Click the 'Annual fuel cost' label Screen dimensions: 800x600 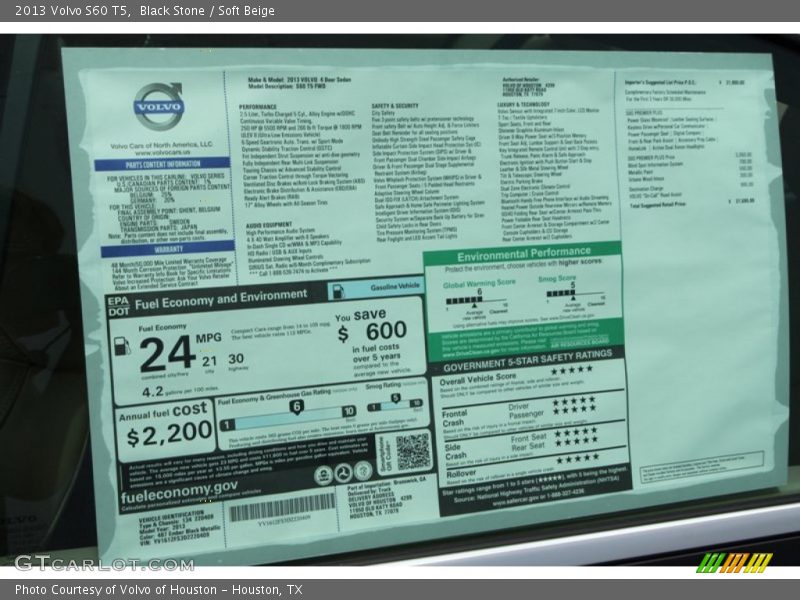(163, 412)
